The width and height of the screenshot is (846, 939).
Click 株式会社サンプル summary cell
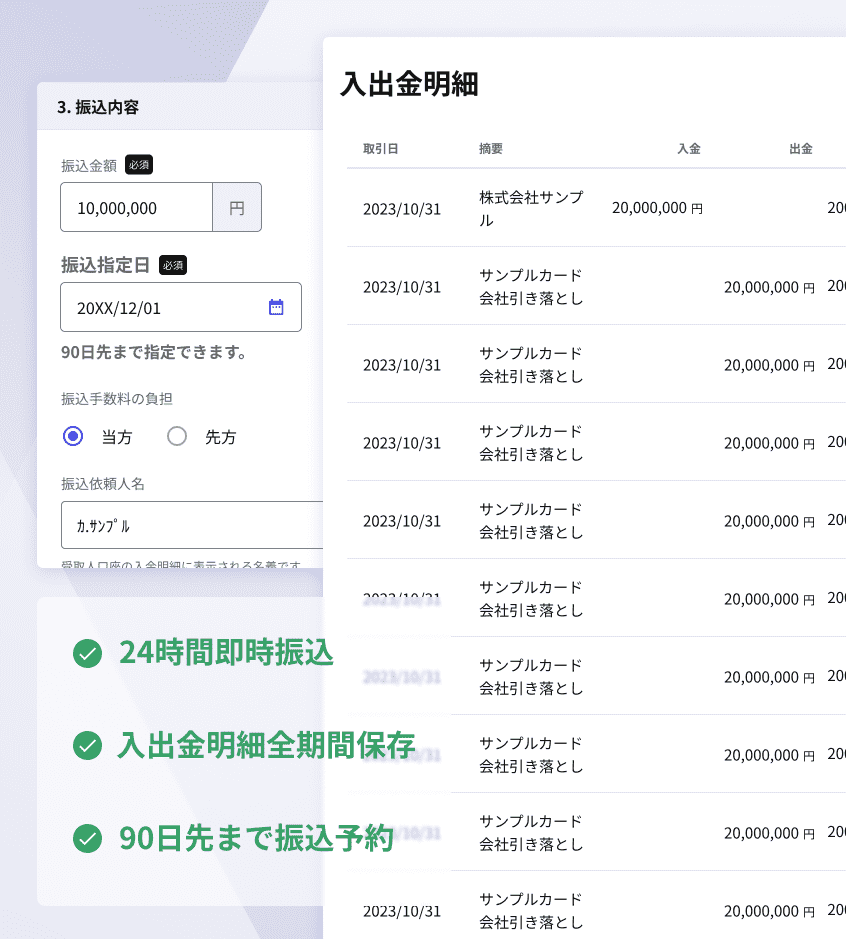[x=531, y=208]
